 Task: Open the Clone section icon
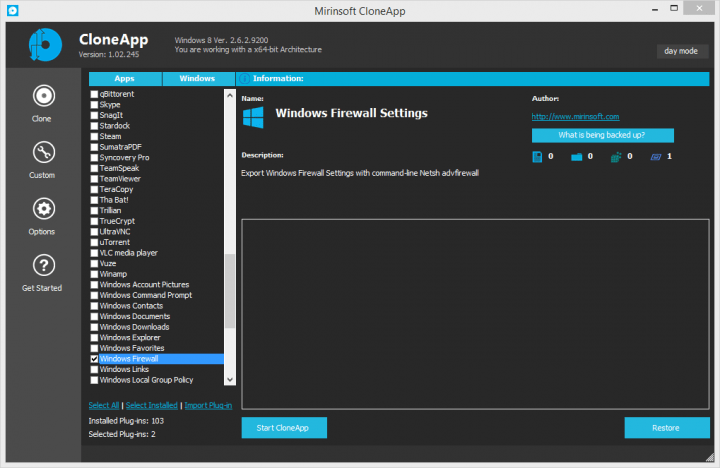(44, 96)
